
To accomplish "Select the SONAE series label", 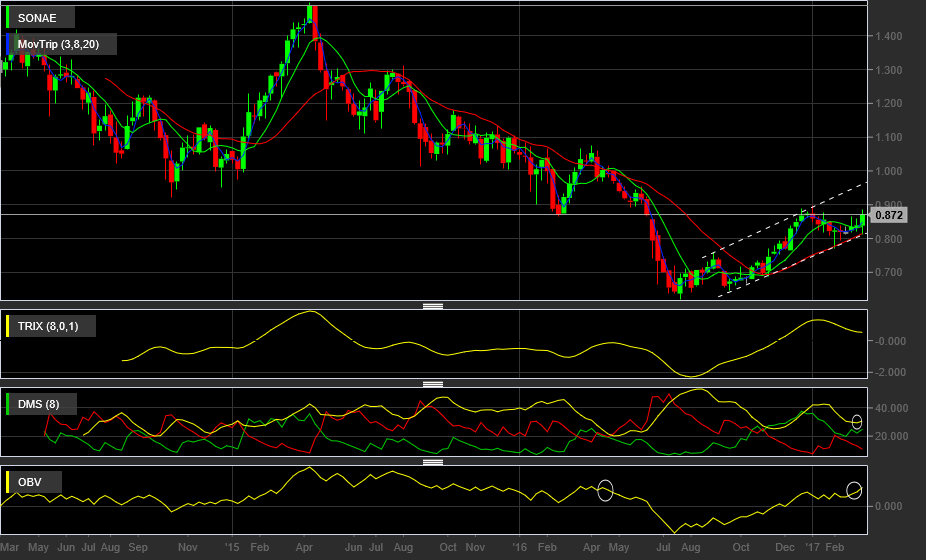I will (37, 18).
